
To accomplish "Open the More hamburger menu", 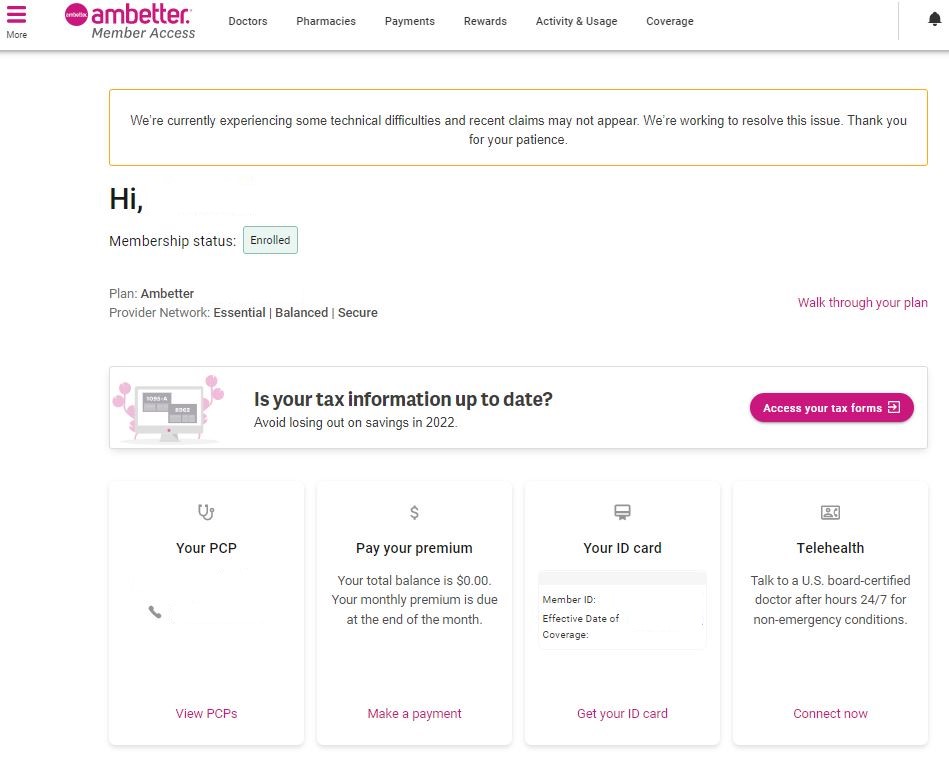I will (x=16, y=21).
